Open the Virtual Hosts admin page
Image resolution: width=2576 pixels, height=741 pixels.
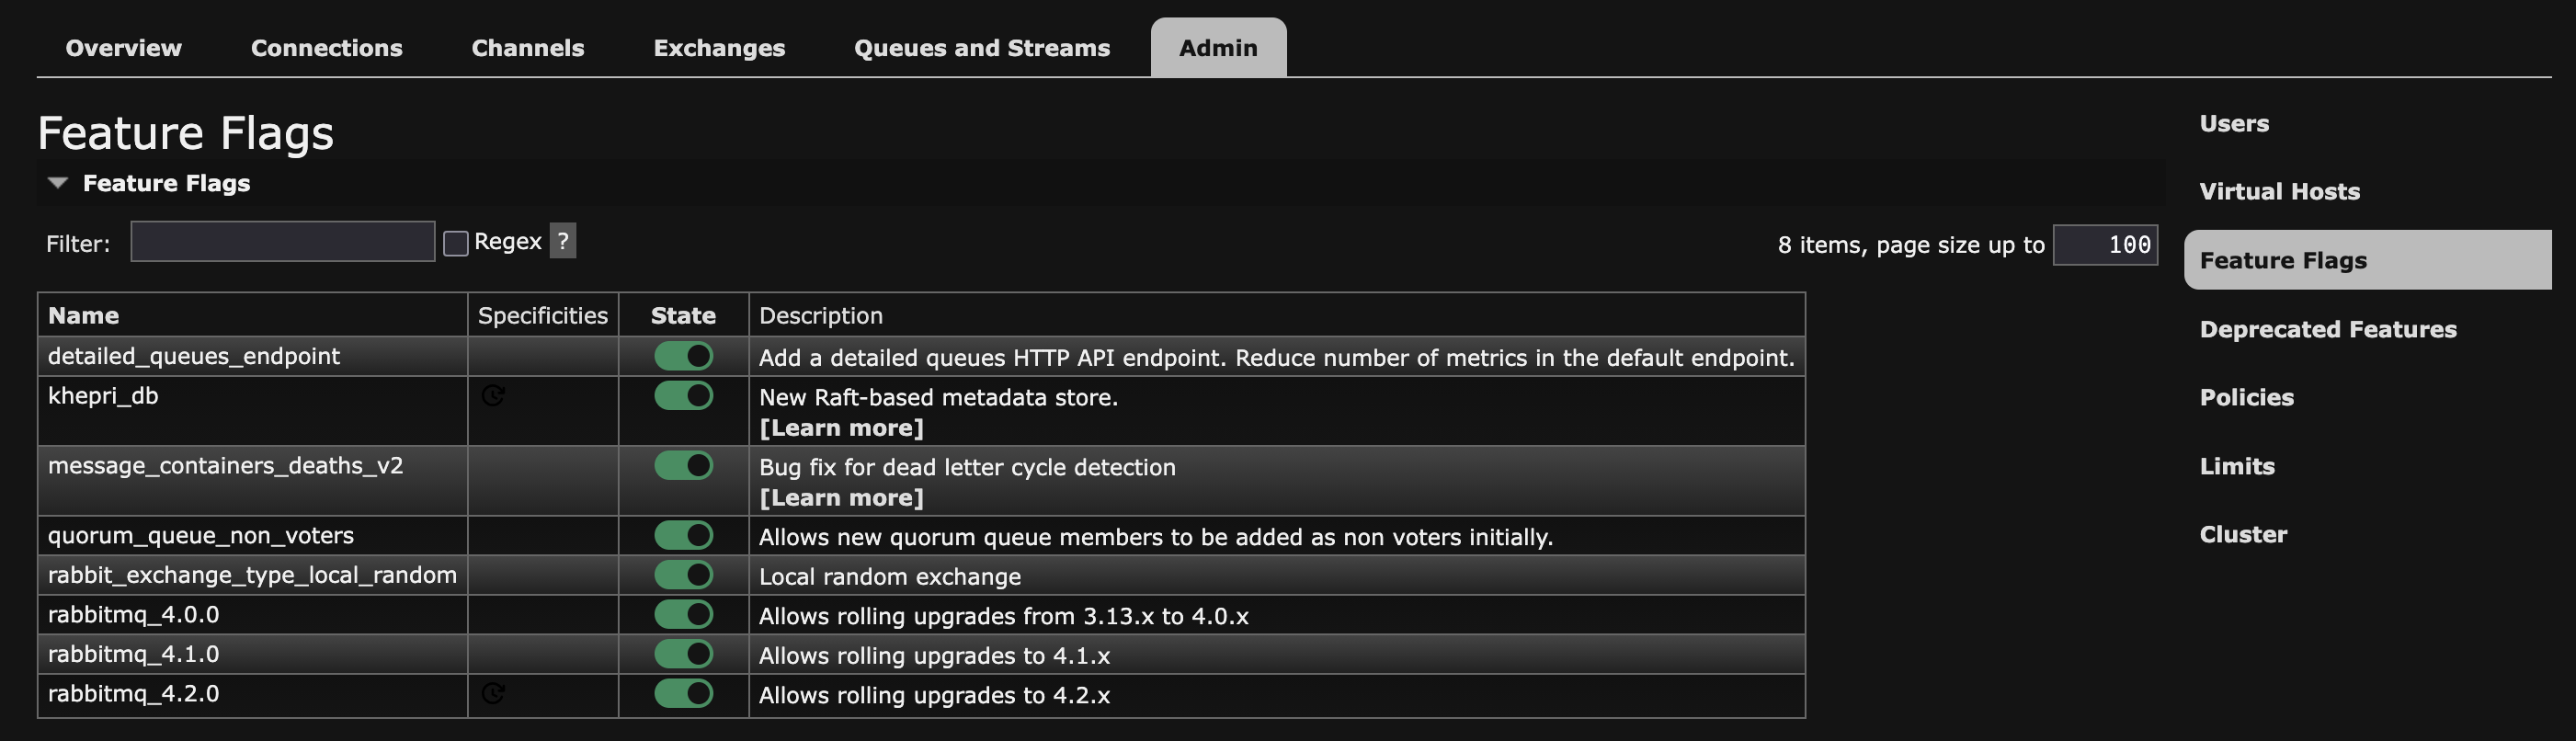tap(2279, 191)
